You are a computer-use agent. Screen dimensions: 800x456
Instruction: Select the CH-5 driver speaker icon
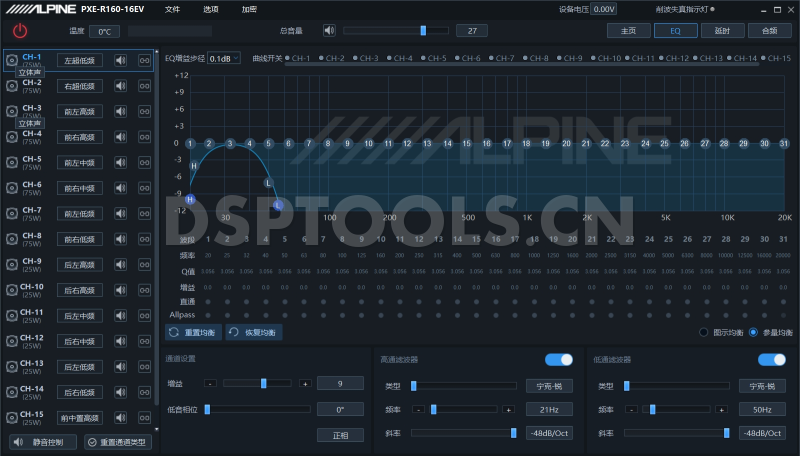tap(12, 163)
